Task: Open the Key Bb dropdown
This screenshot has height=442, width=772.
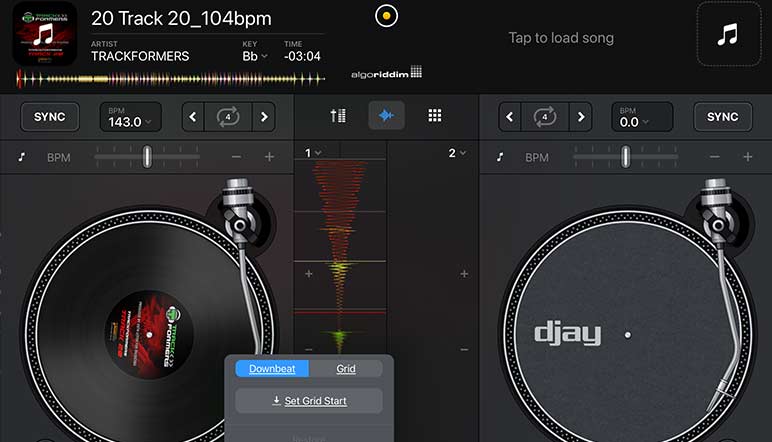Action: point(255,56)
